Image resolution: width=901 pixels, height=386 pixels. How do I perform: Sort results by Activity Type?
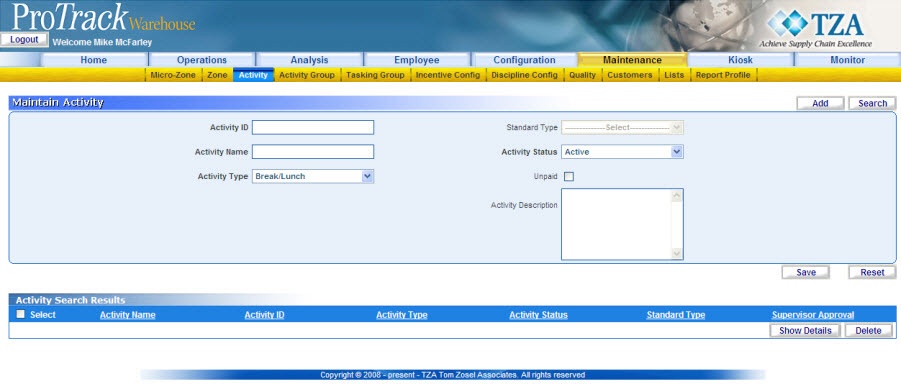pos(402,315)
